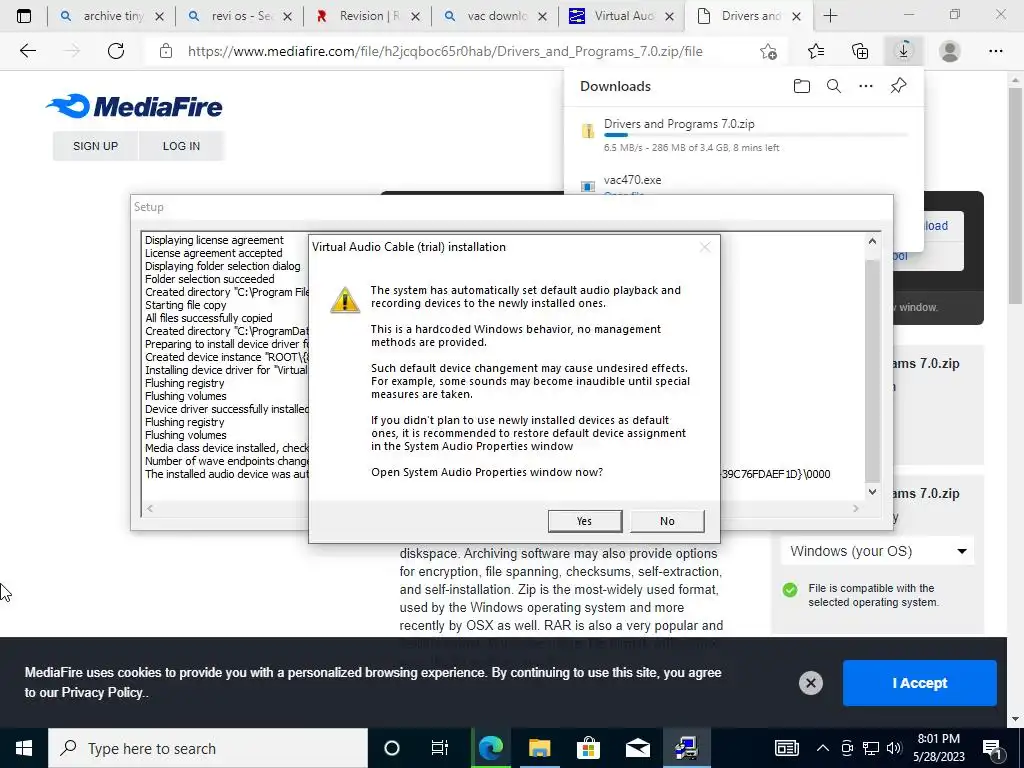Screen dimensions: 1024x768
Task: Open Microsoft Edge from the taskbar
Action: coord(490,748)
